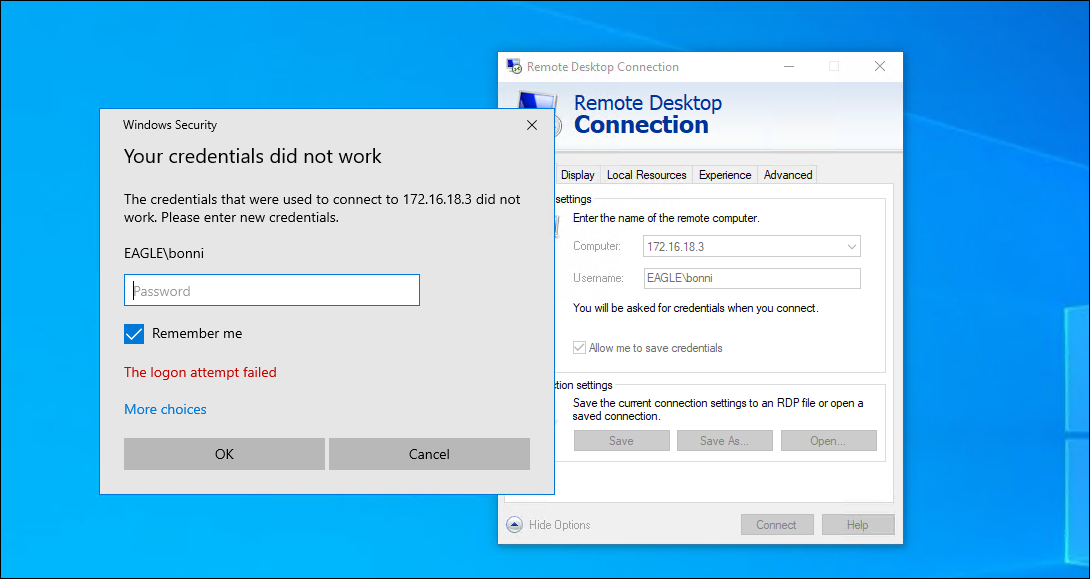This screenshot has width=1090, height=579.
Task: Switch to the Display tab
Action: 578,175
